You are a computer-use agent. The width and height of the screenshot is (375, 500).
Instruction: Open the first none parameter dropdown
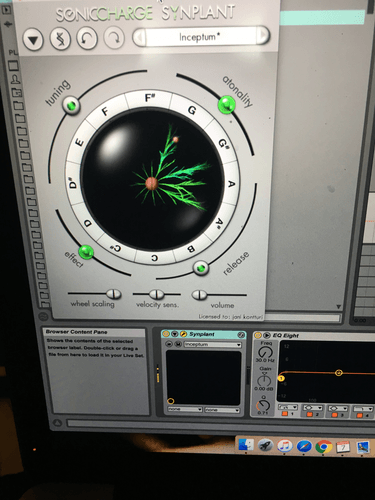[x=185, y=409]
